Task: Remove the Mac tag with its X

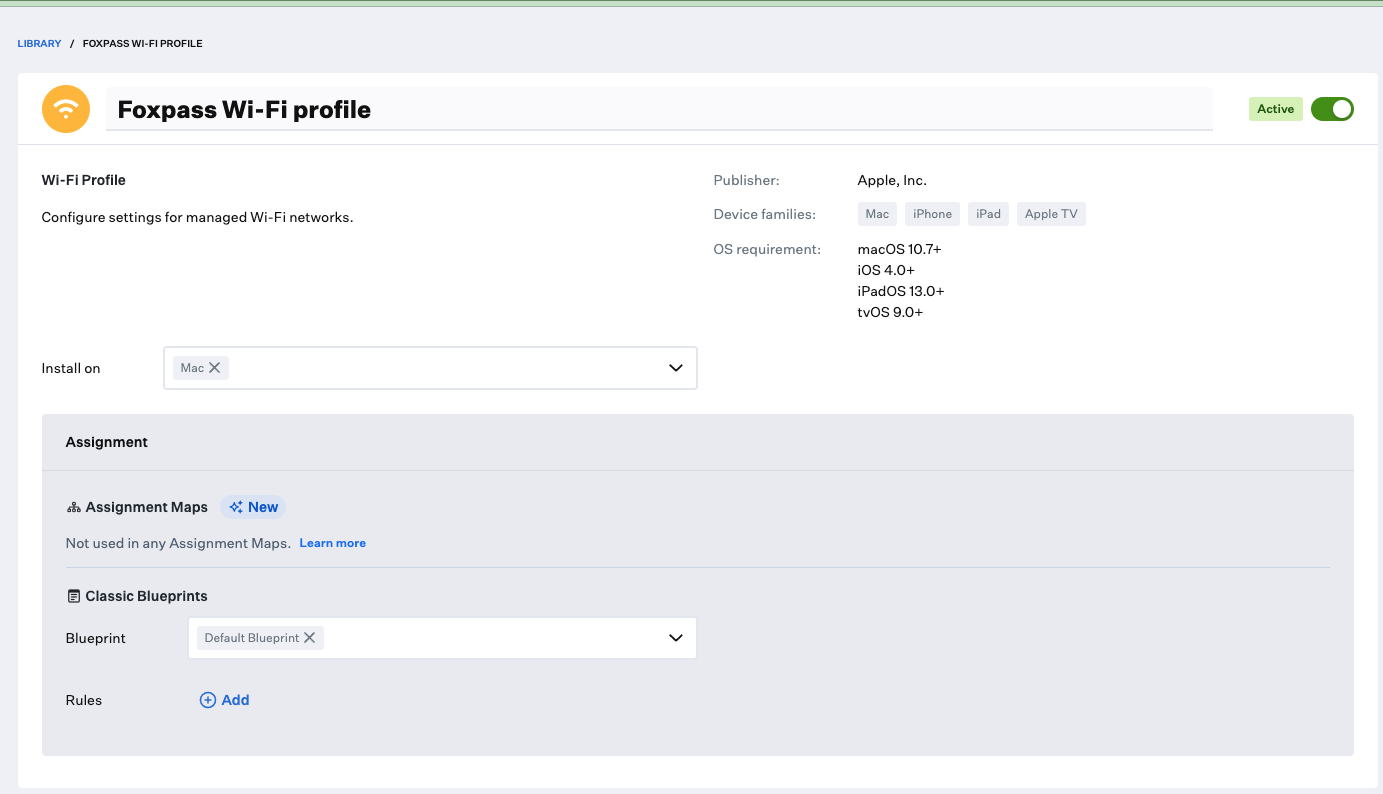Action: point(214,368)
